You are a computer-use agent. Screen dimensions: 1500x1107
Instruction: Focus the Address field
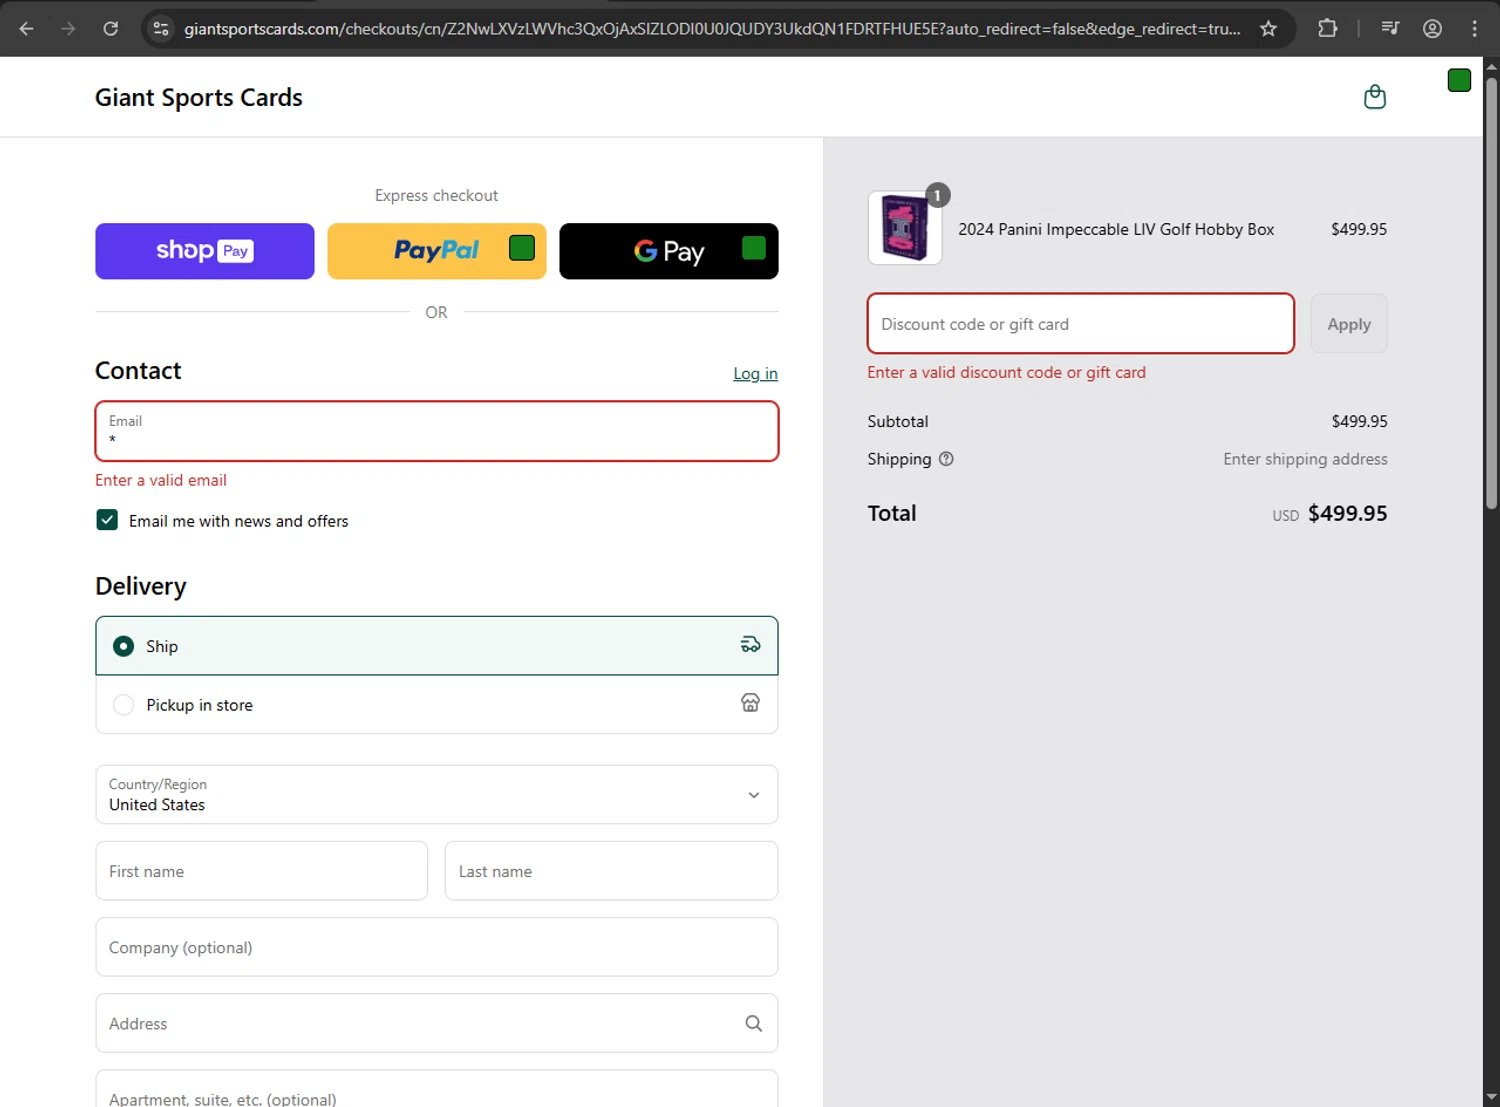point(437,1023)
